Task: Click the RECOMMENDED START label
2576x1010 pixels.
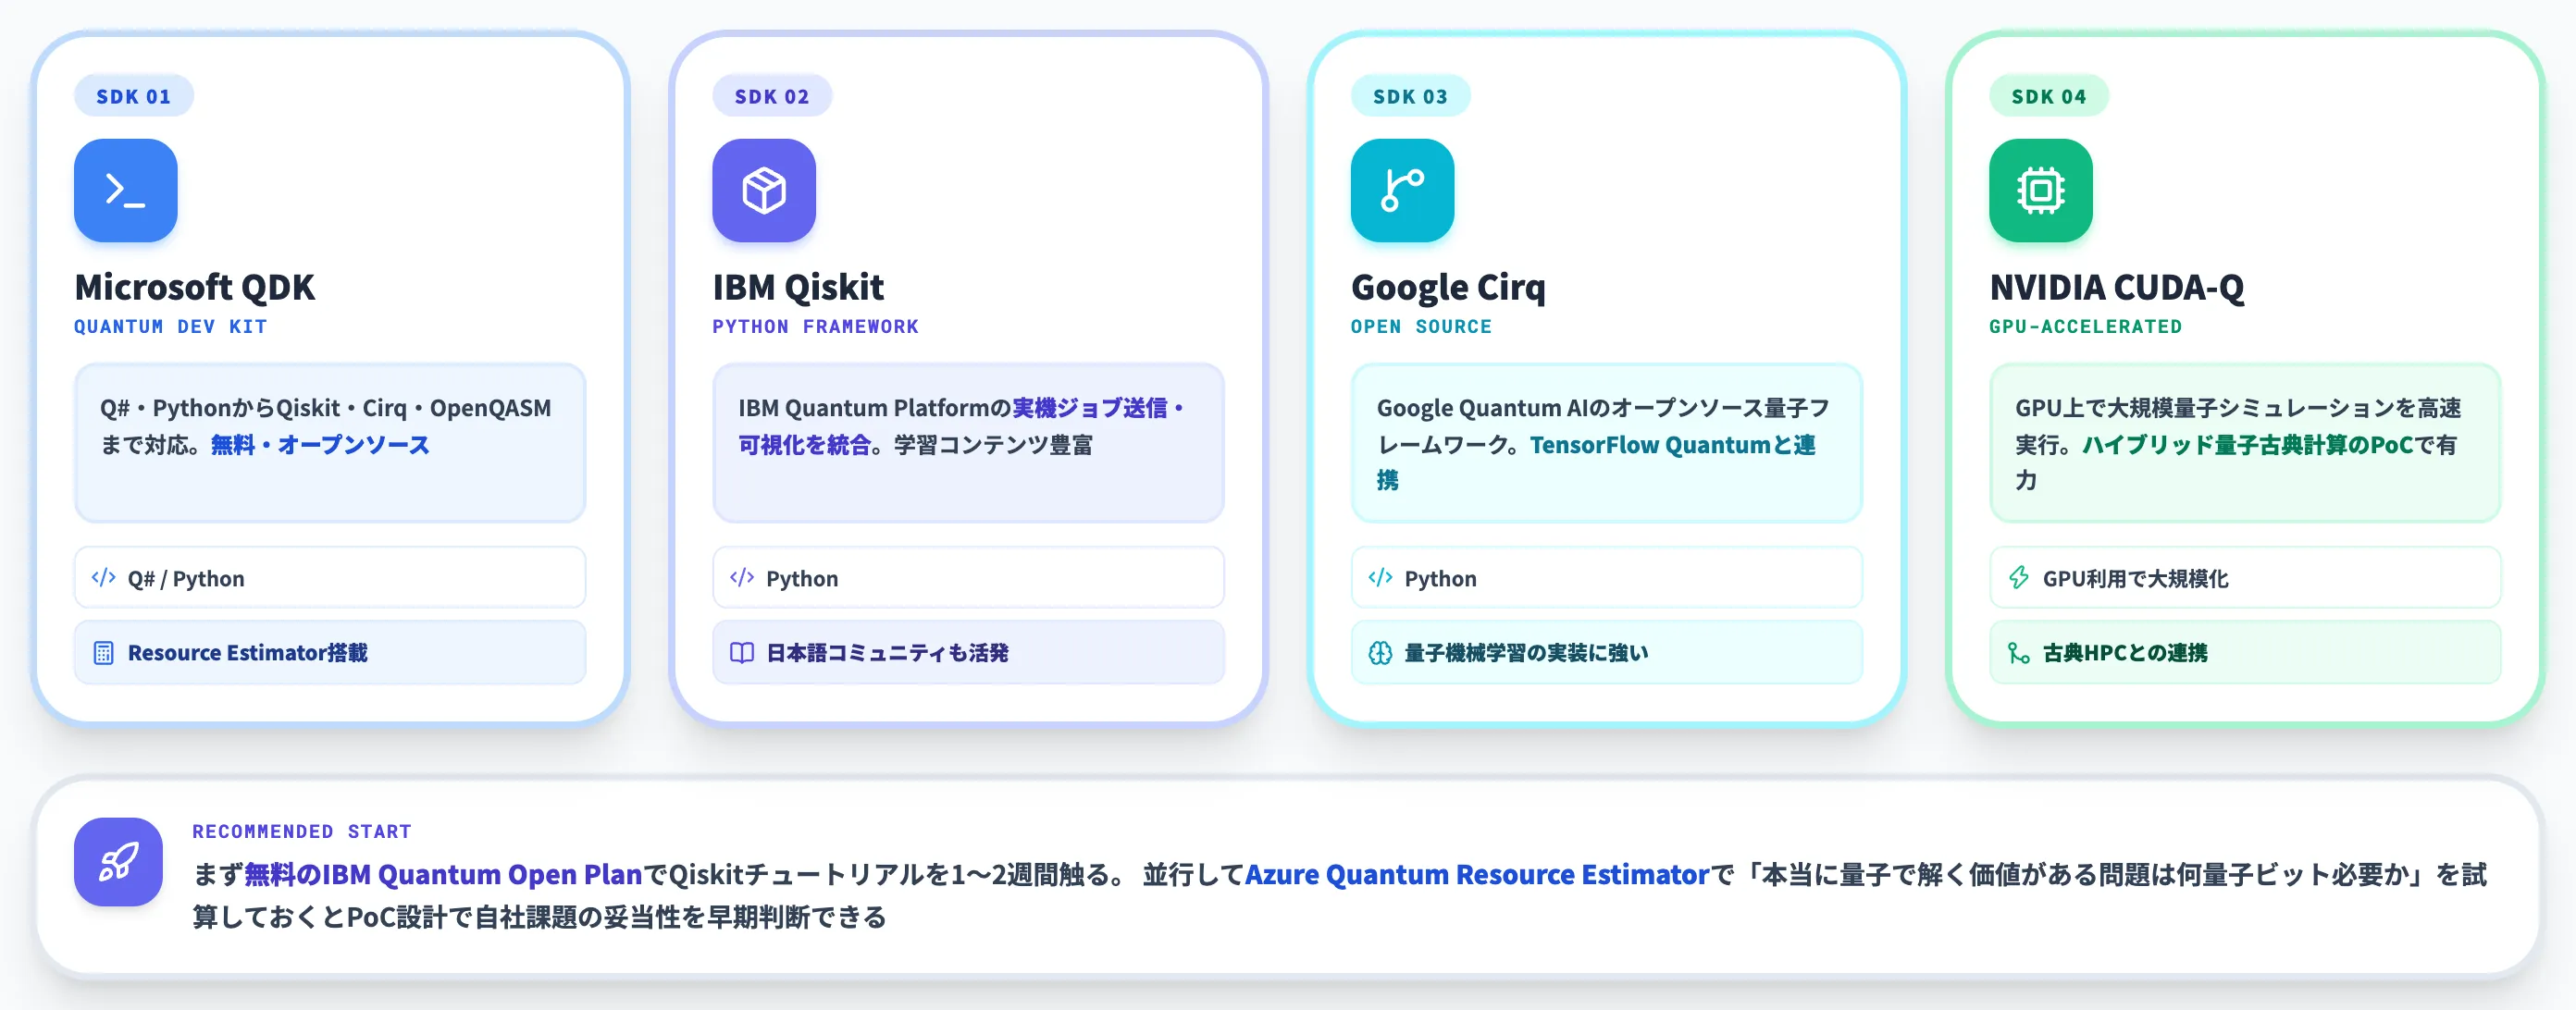Action: [x=302, y=831]
